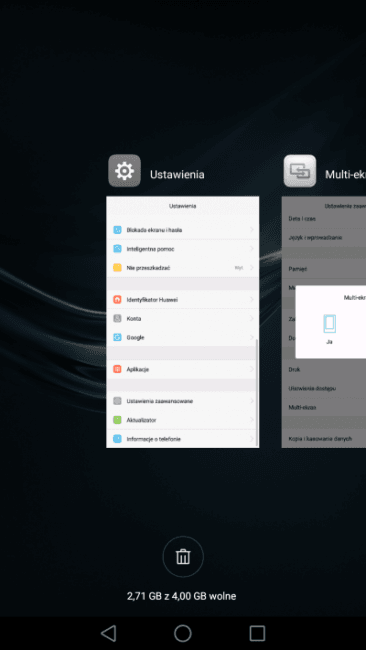Screen dimensions: 366x650
Task: Click the Ustawienia header inside settings preview
Action: tap(182, 206)
